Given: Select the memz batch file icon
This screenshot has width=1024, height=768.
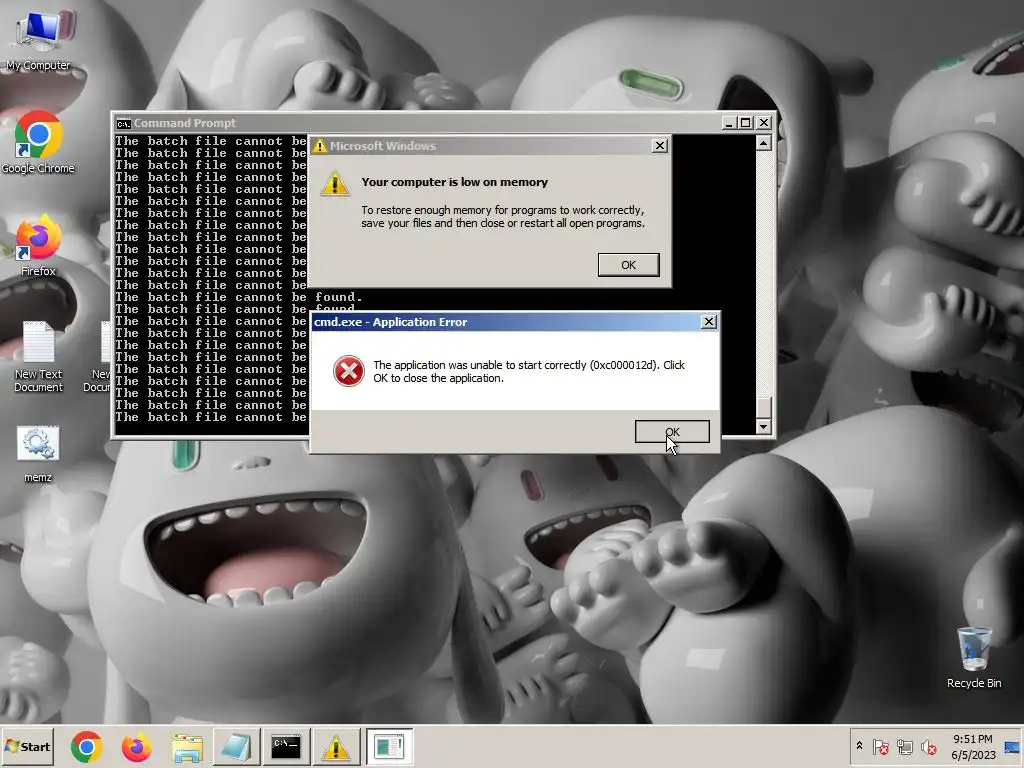Looking at the screenshot, I should click(x=38, y=455).
